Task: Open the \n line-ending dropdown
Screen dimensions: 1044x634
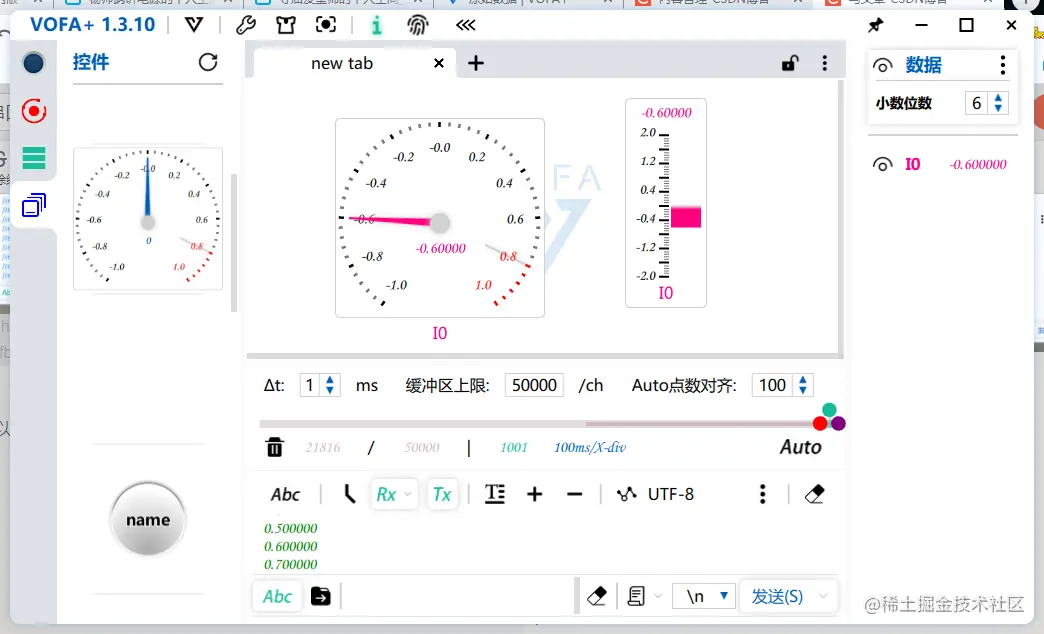Action: 704,596
